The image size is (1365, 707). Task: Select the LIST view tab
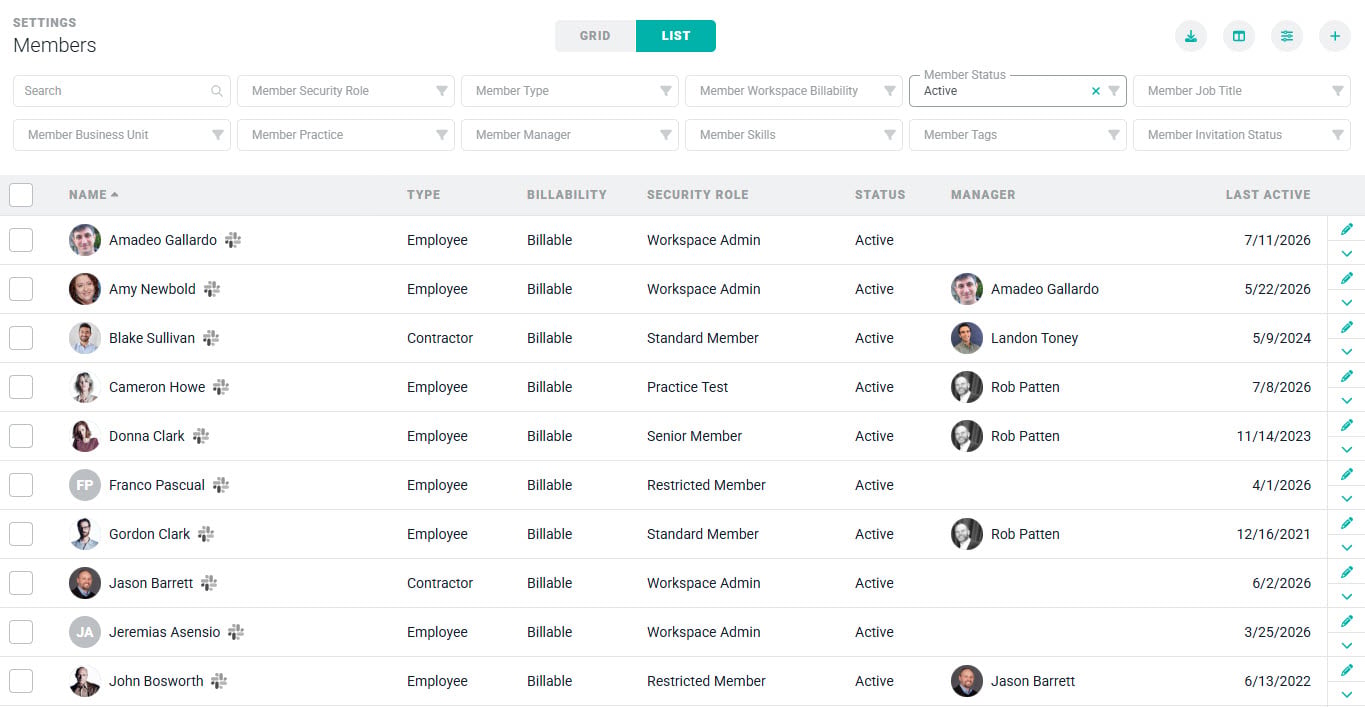click(x=676, y=36)
